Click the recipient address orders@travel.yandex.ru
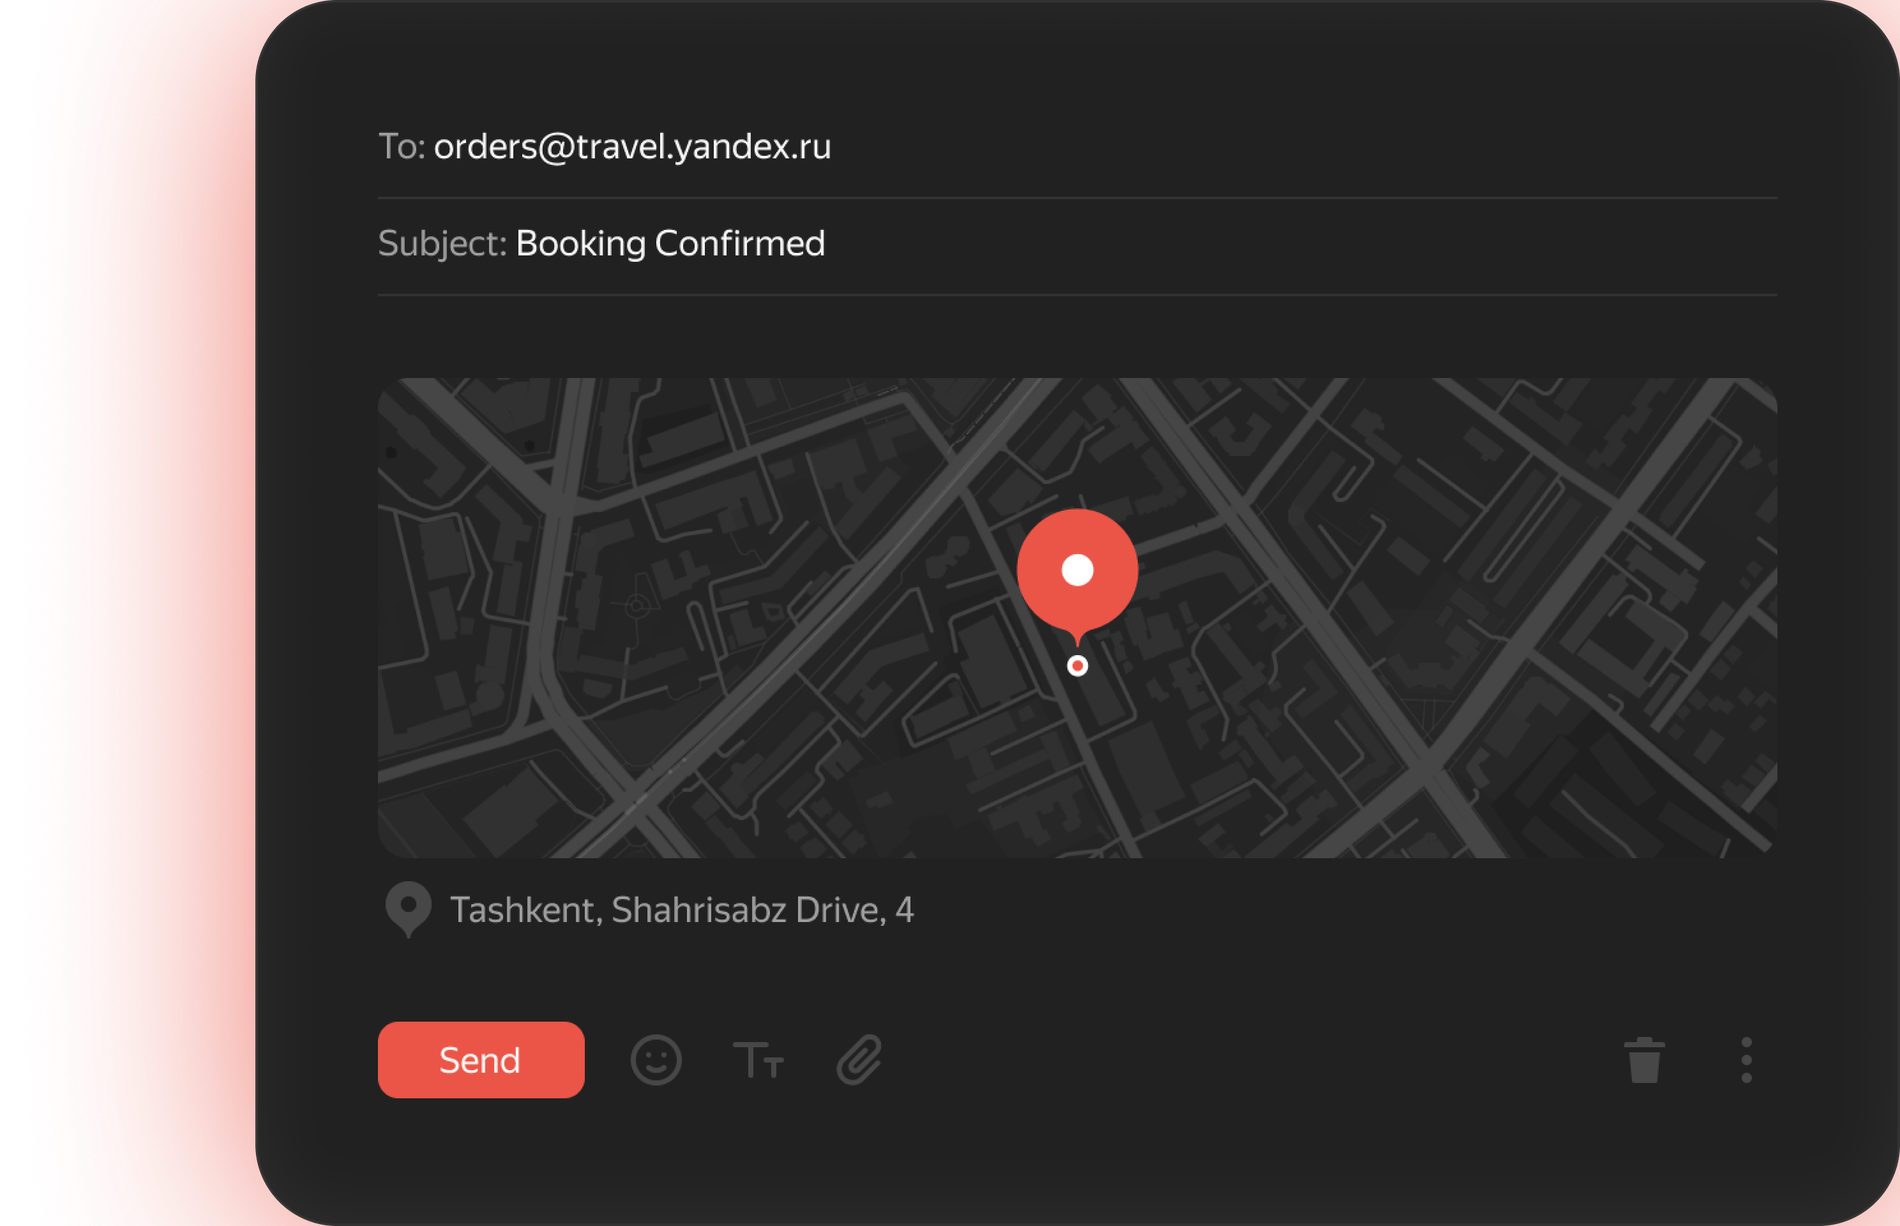Image resolution: width=1900 pixels, height=1226 pixels. pos(632,146)
